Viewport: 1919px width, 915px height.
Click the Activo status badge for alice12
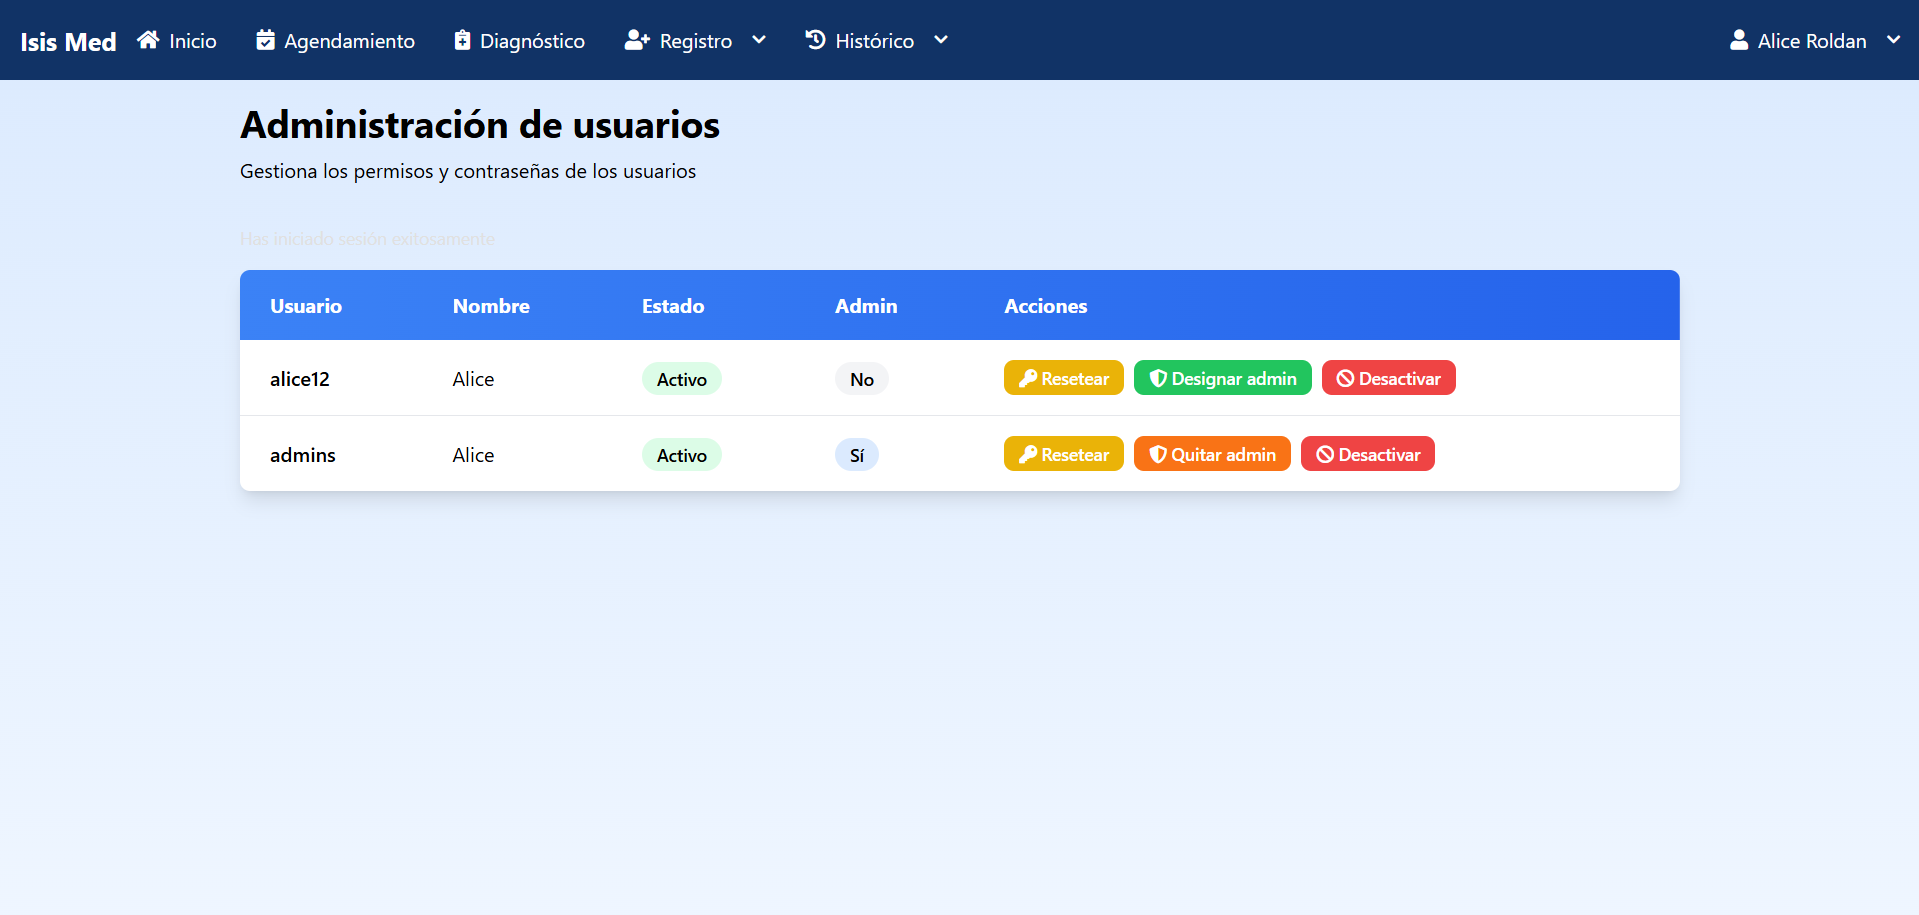click(x=681, y=379)
